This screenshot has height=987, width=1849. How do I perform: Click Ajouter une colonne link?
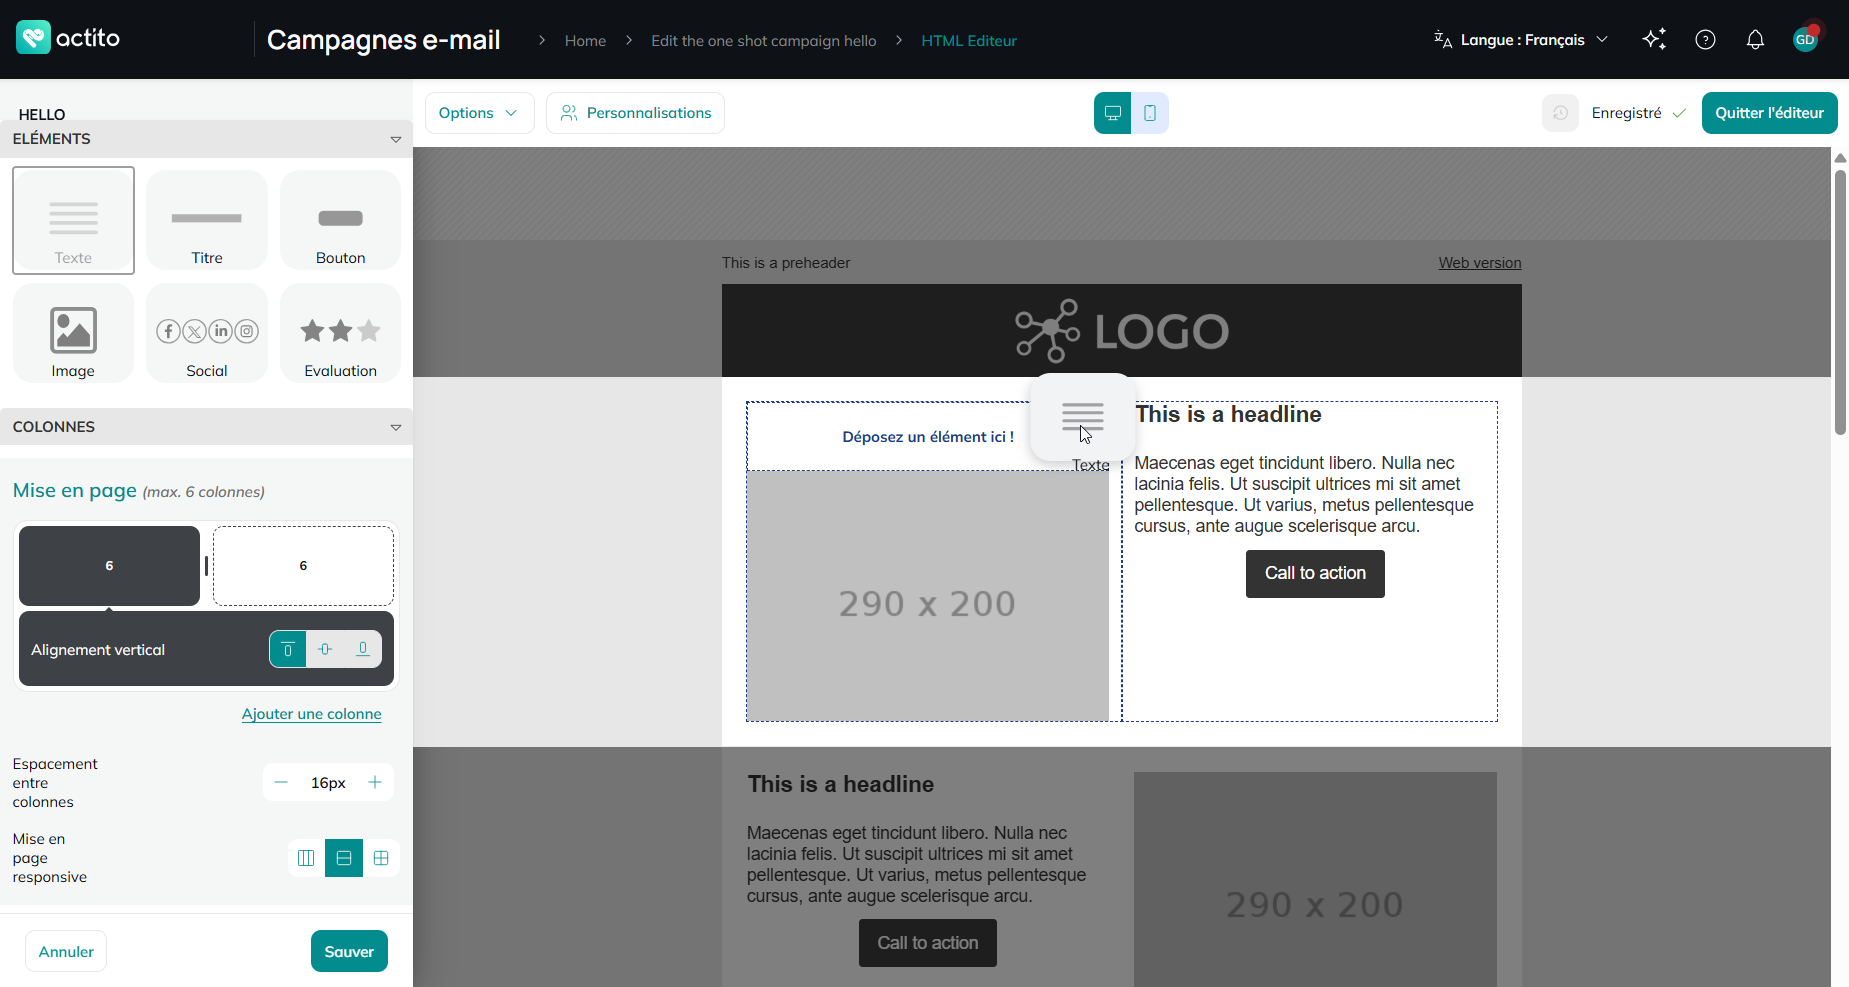tap(311, 714)
